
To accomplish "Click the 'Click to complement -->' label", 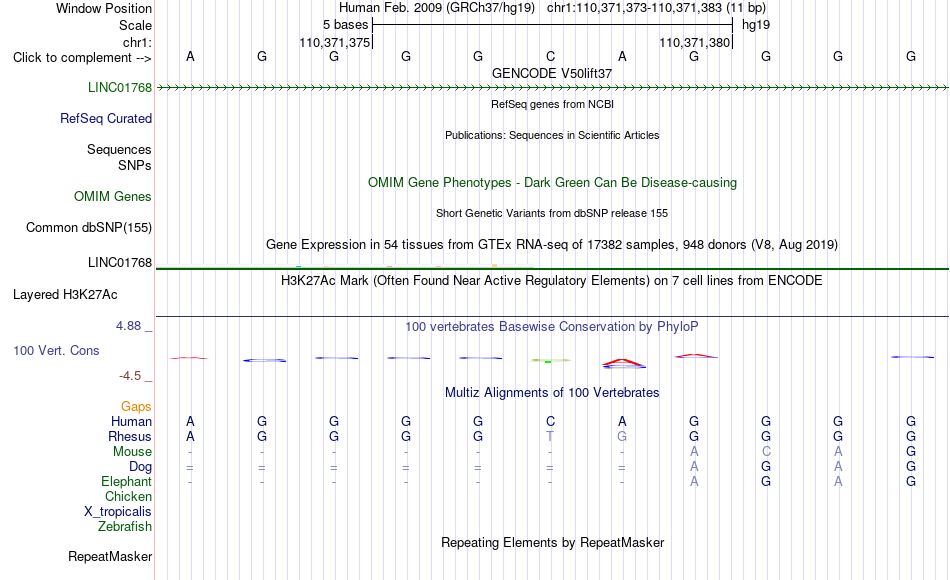I will pyautogui.click(x=82, y=58).
